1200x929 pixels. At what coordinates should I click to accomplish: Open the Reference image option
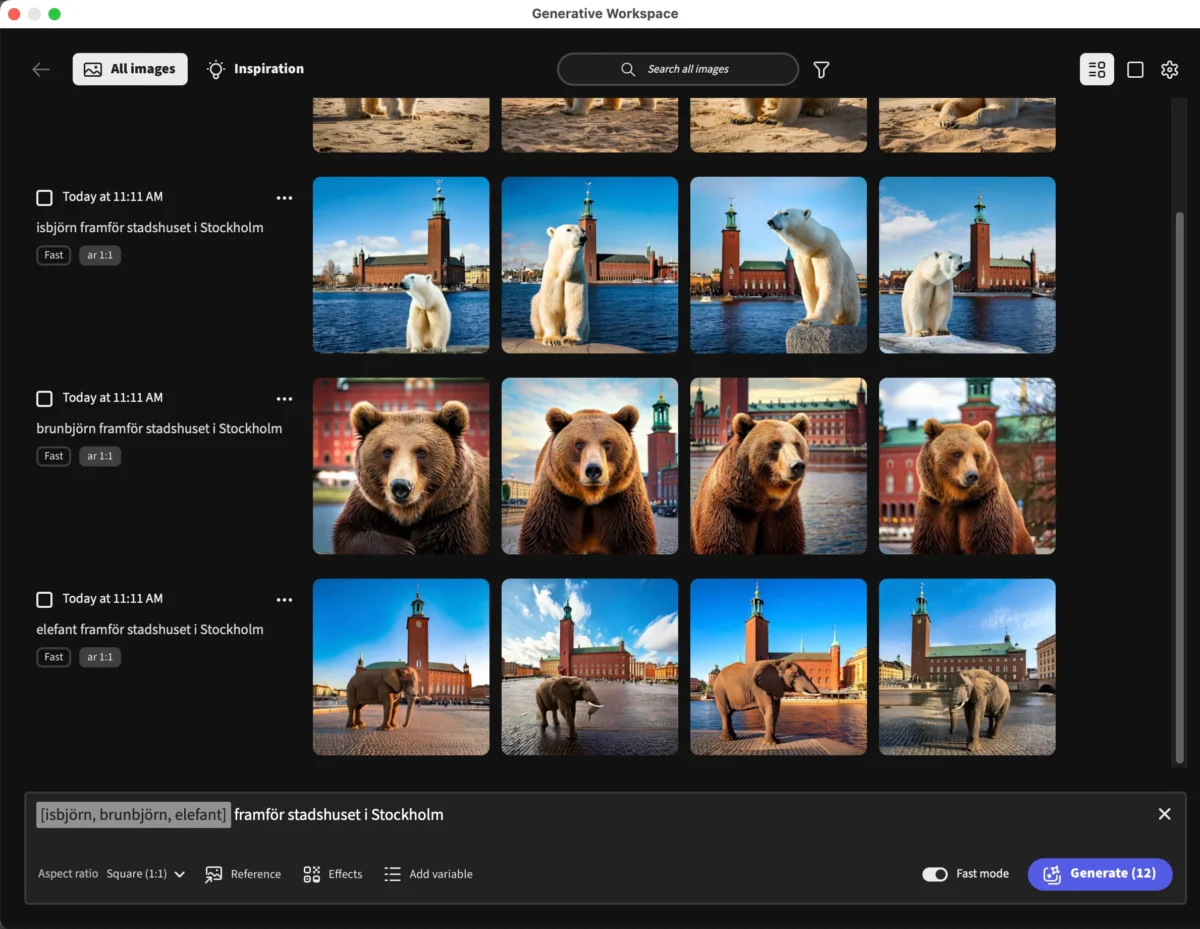point(243,874)
